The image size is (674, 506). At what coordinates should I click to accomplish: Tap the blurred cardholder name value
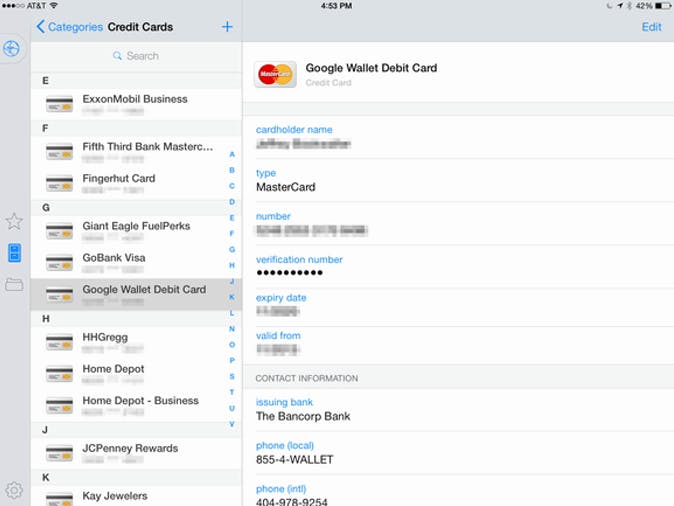(x=303, y=144)
